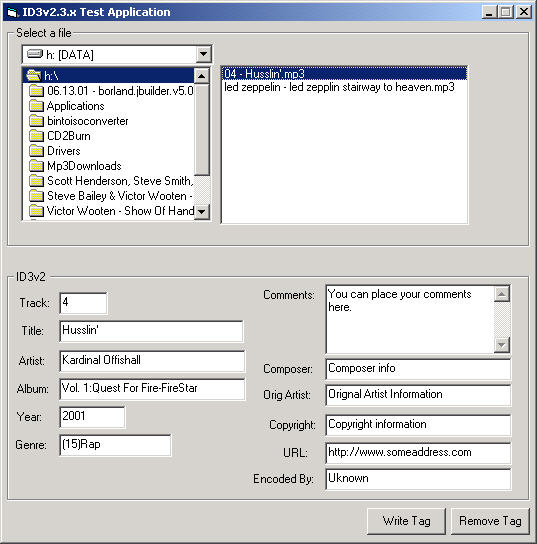Click the Drivers folder icon

(x=36, y=151)
